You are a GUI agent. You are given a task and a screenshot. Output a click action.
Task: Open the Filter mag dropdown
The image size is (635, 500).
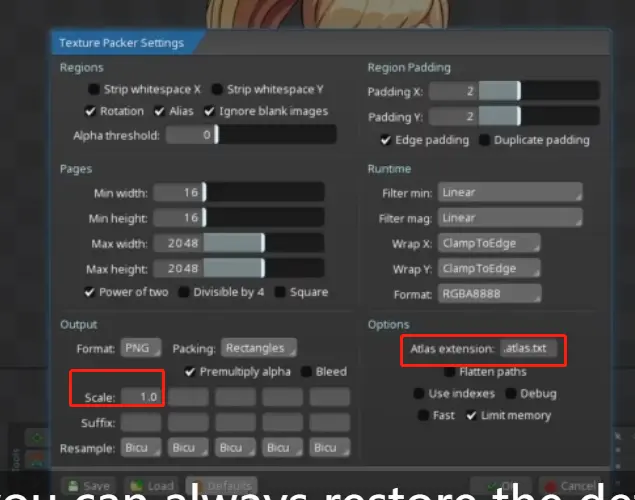(510, 218)
